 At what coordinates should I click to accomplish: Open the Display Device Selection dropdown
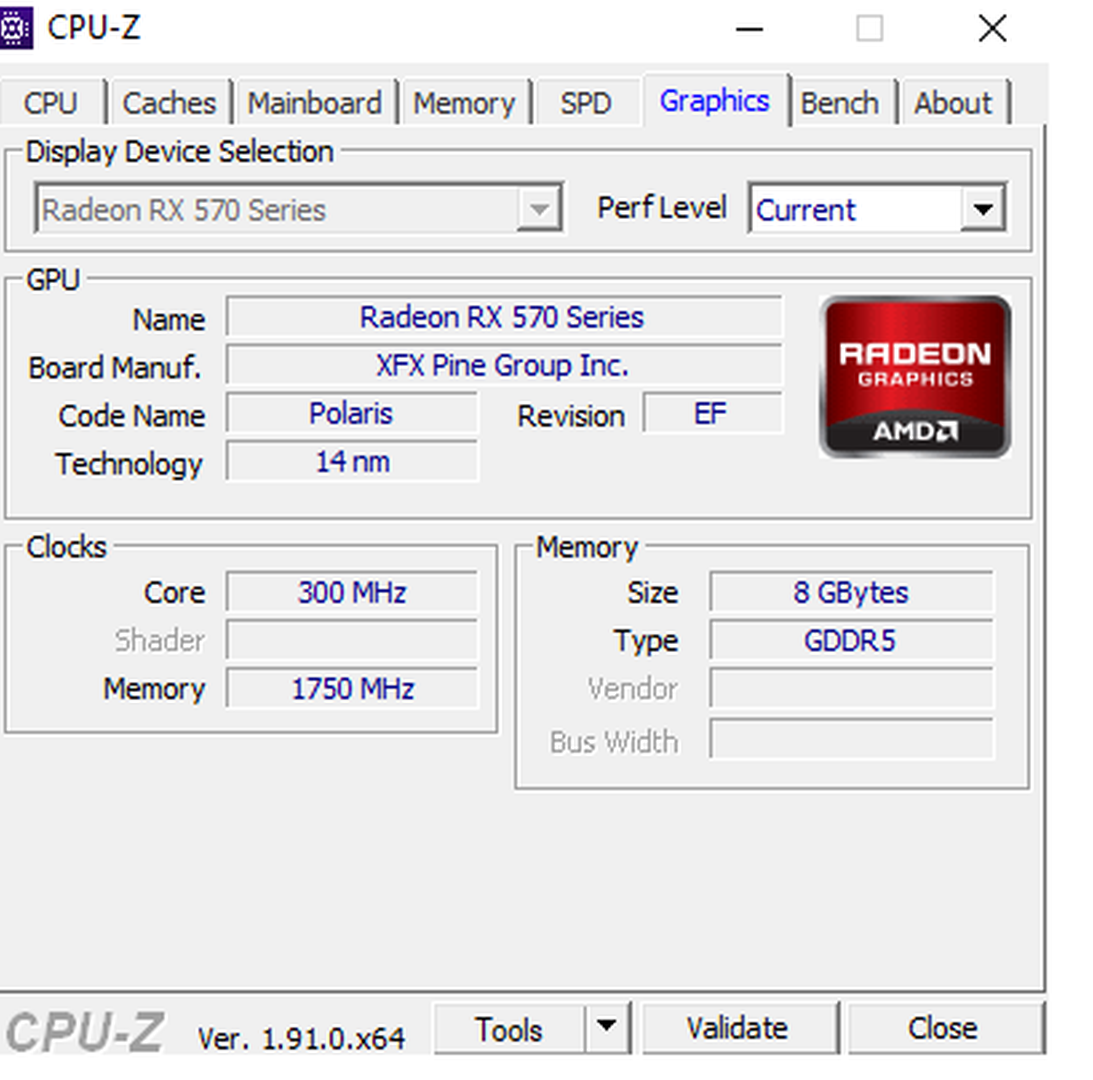pyautogui.click(x=298, y=208)
